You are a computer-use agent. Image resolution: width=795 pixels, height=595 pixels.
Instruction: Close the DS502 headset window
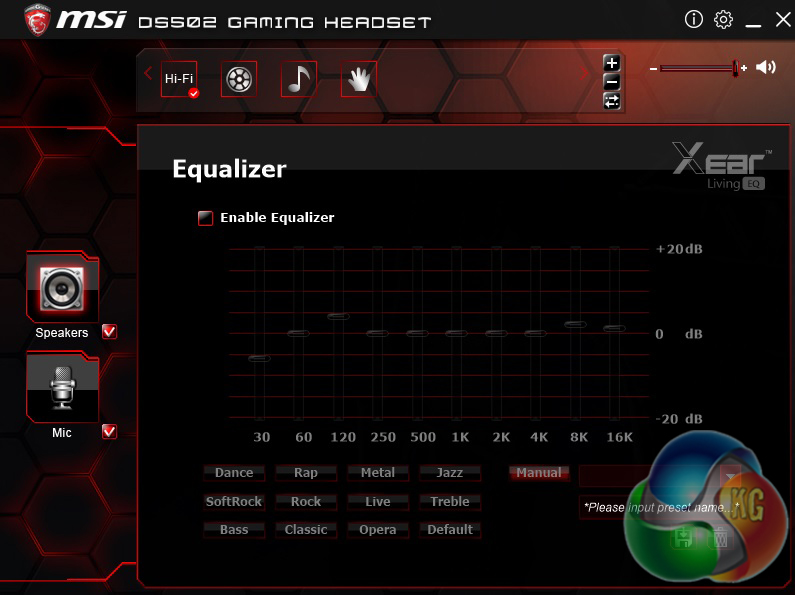pos(783,20)
